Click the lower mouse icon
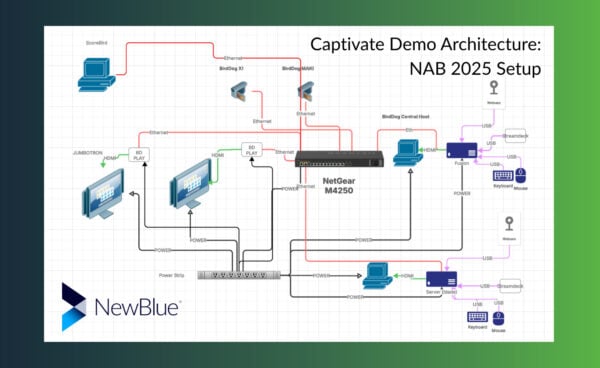Image resolution: width=600 pixels, height=368 pixels. tap(498, 319)
